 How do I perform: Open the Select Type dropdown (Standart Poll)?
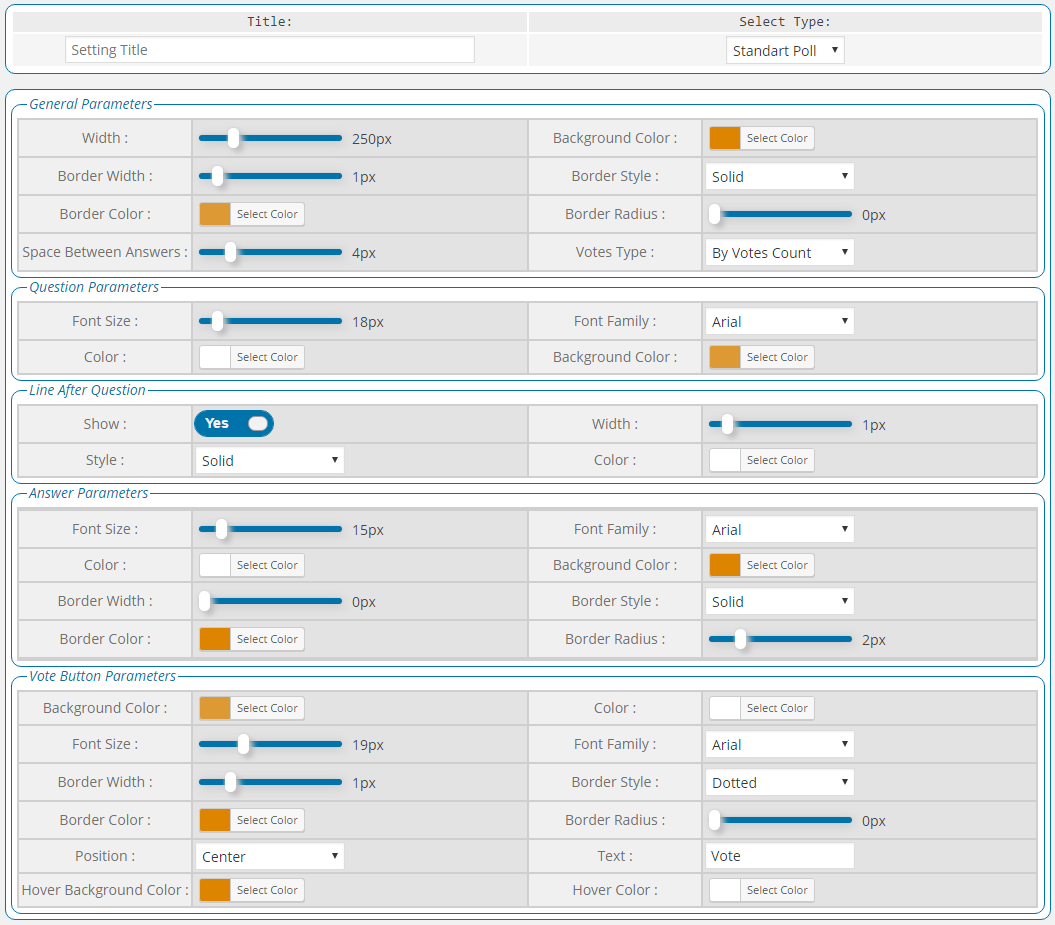[x=785, y=50]
